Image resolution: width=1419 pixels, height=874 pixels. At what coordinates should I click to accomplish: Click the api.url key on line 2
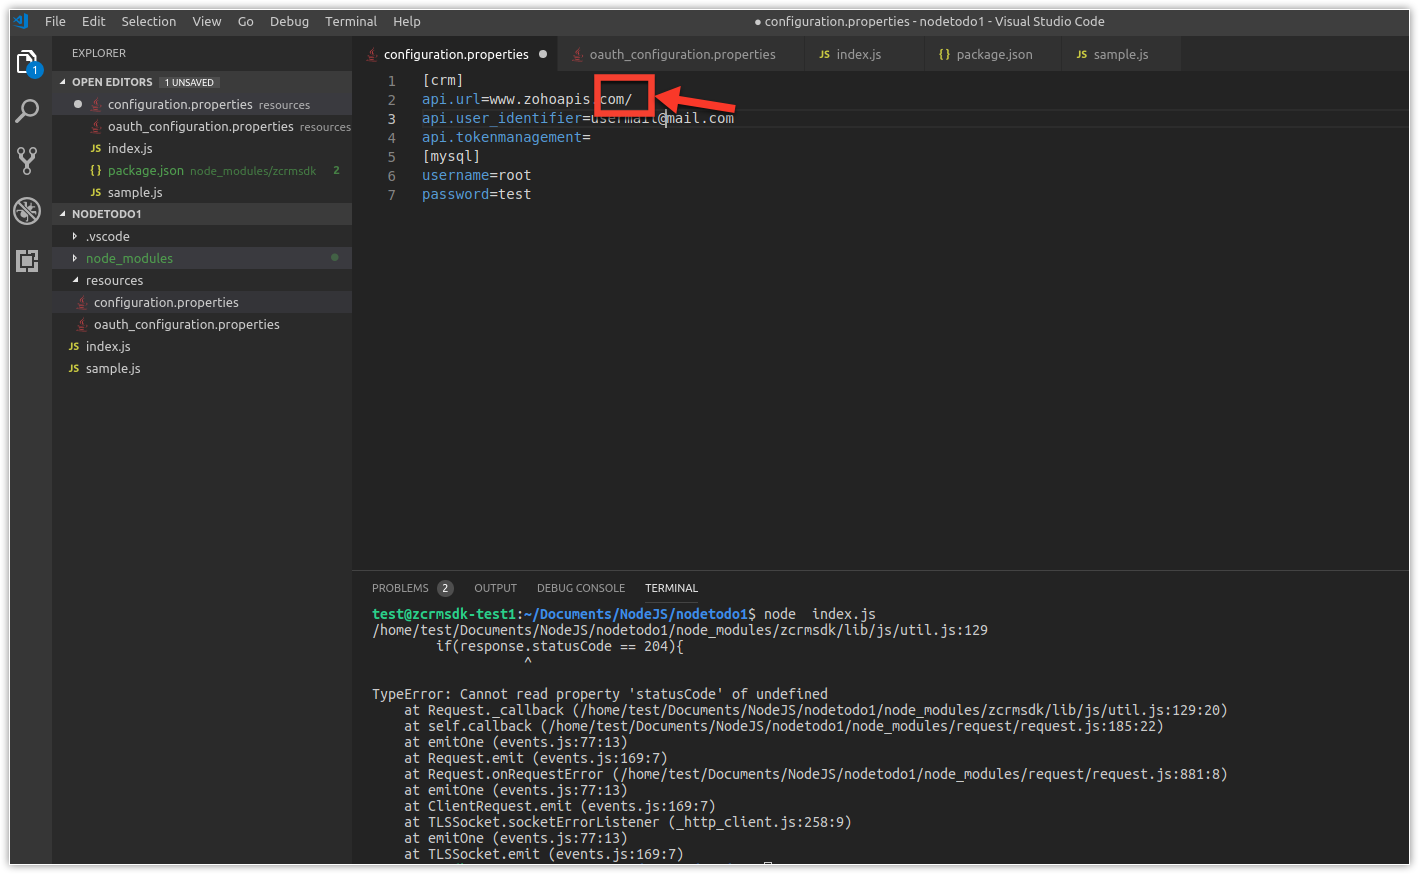[451, 99]
